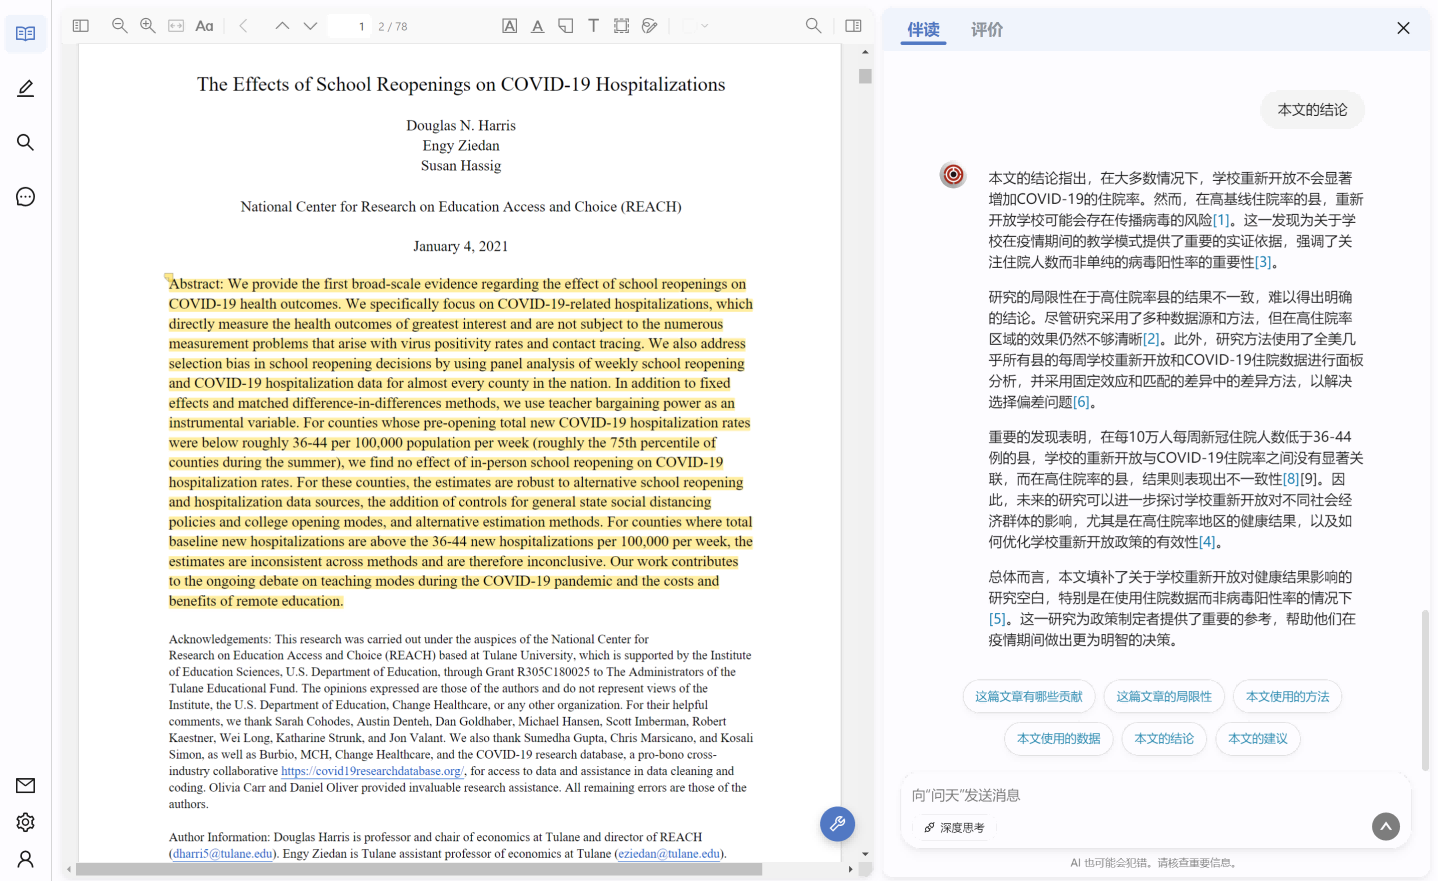Select the pen annotation icon in left sidebar
Viewport: 1438px width, 881px height.
point(26,88)
